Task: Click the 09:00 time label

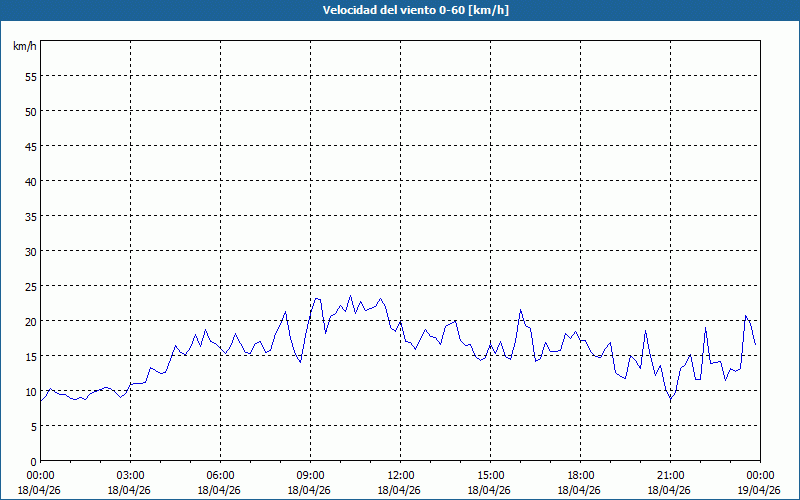Action: [310, 475]
